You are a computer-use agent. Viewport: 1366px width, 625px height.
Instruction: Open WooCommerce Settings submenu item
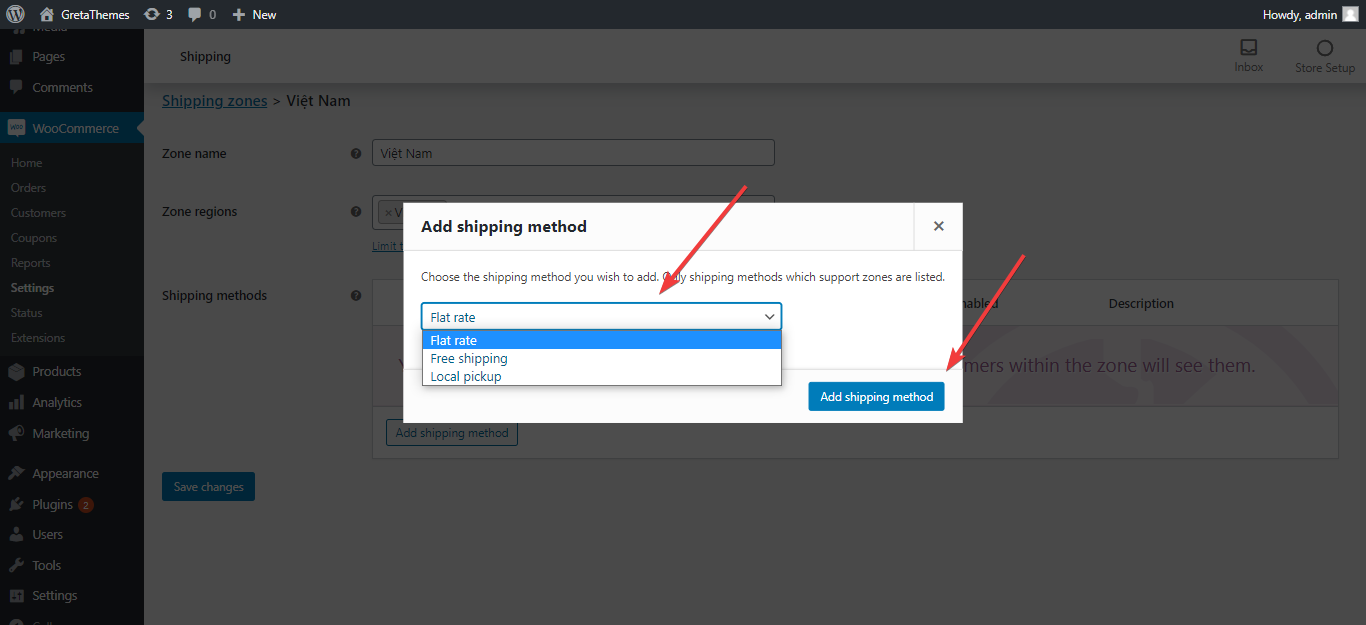click(32, 288)
